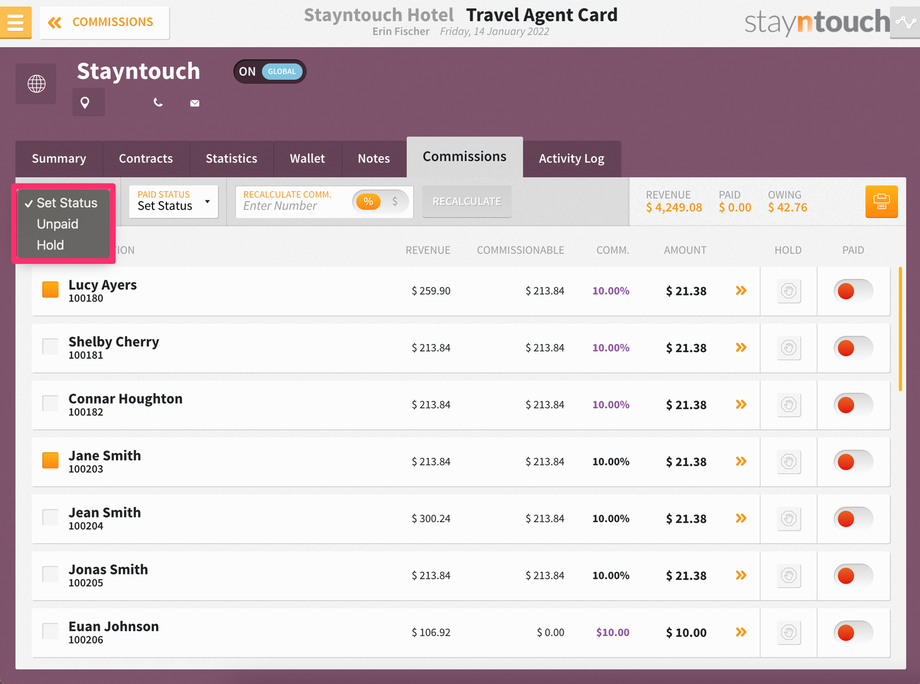This screenshot has width=920, height=684.
Task: Click hold icon for Shelby Cherry
Action: 789,348
